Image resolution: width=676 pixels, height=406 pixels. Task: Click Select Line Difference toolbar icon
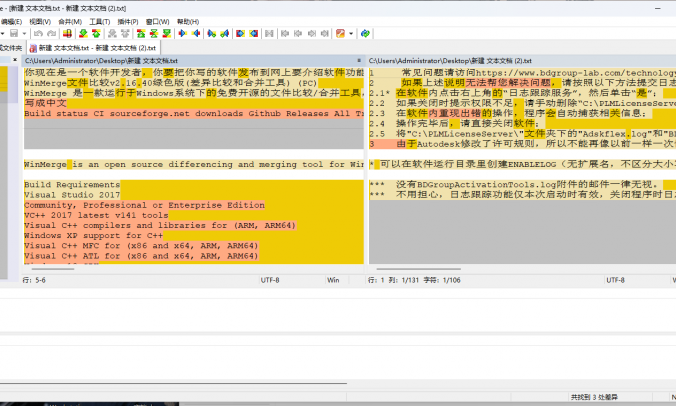67,33
